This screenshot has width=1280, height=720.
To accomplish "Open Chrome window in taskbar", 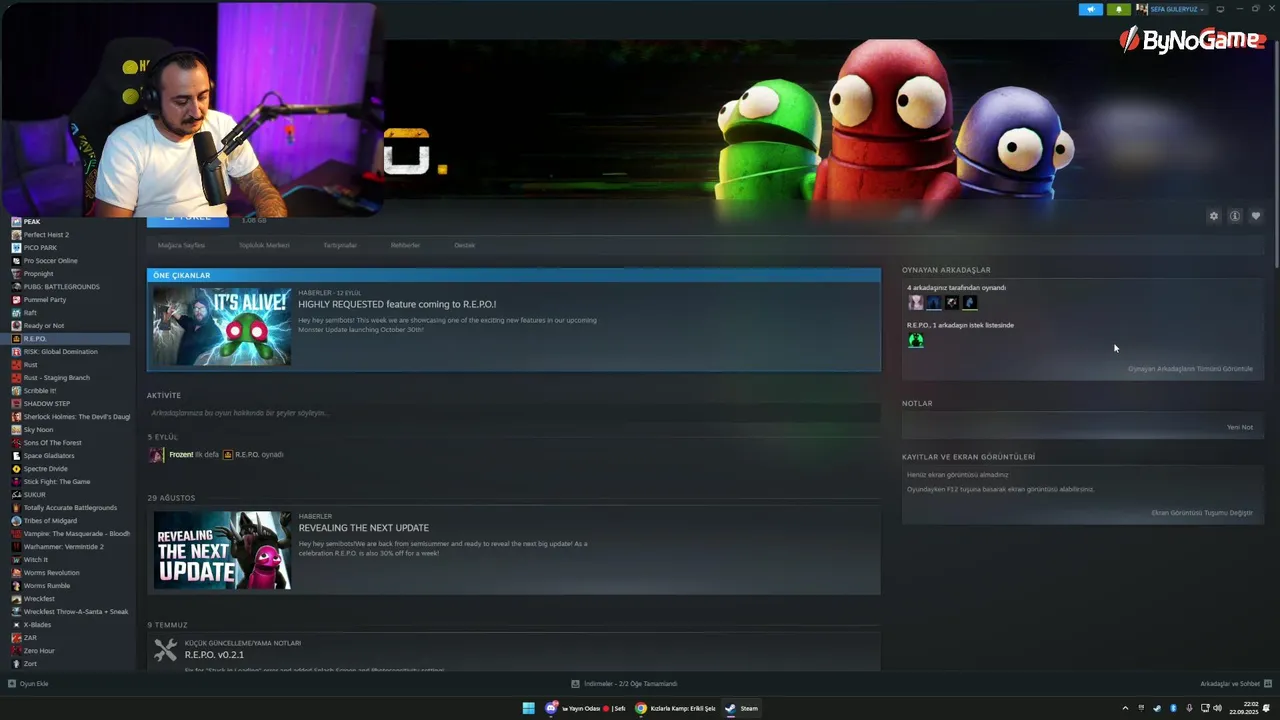I will 677,708.
